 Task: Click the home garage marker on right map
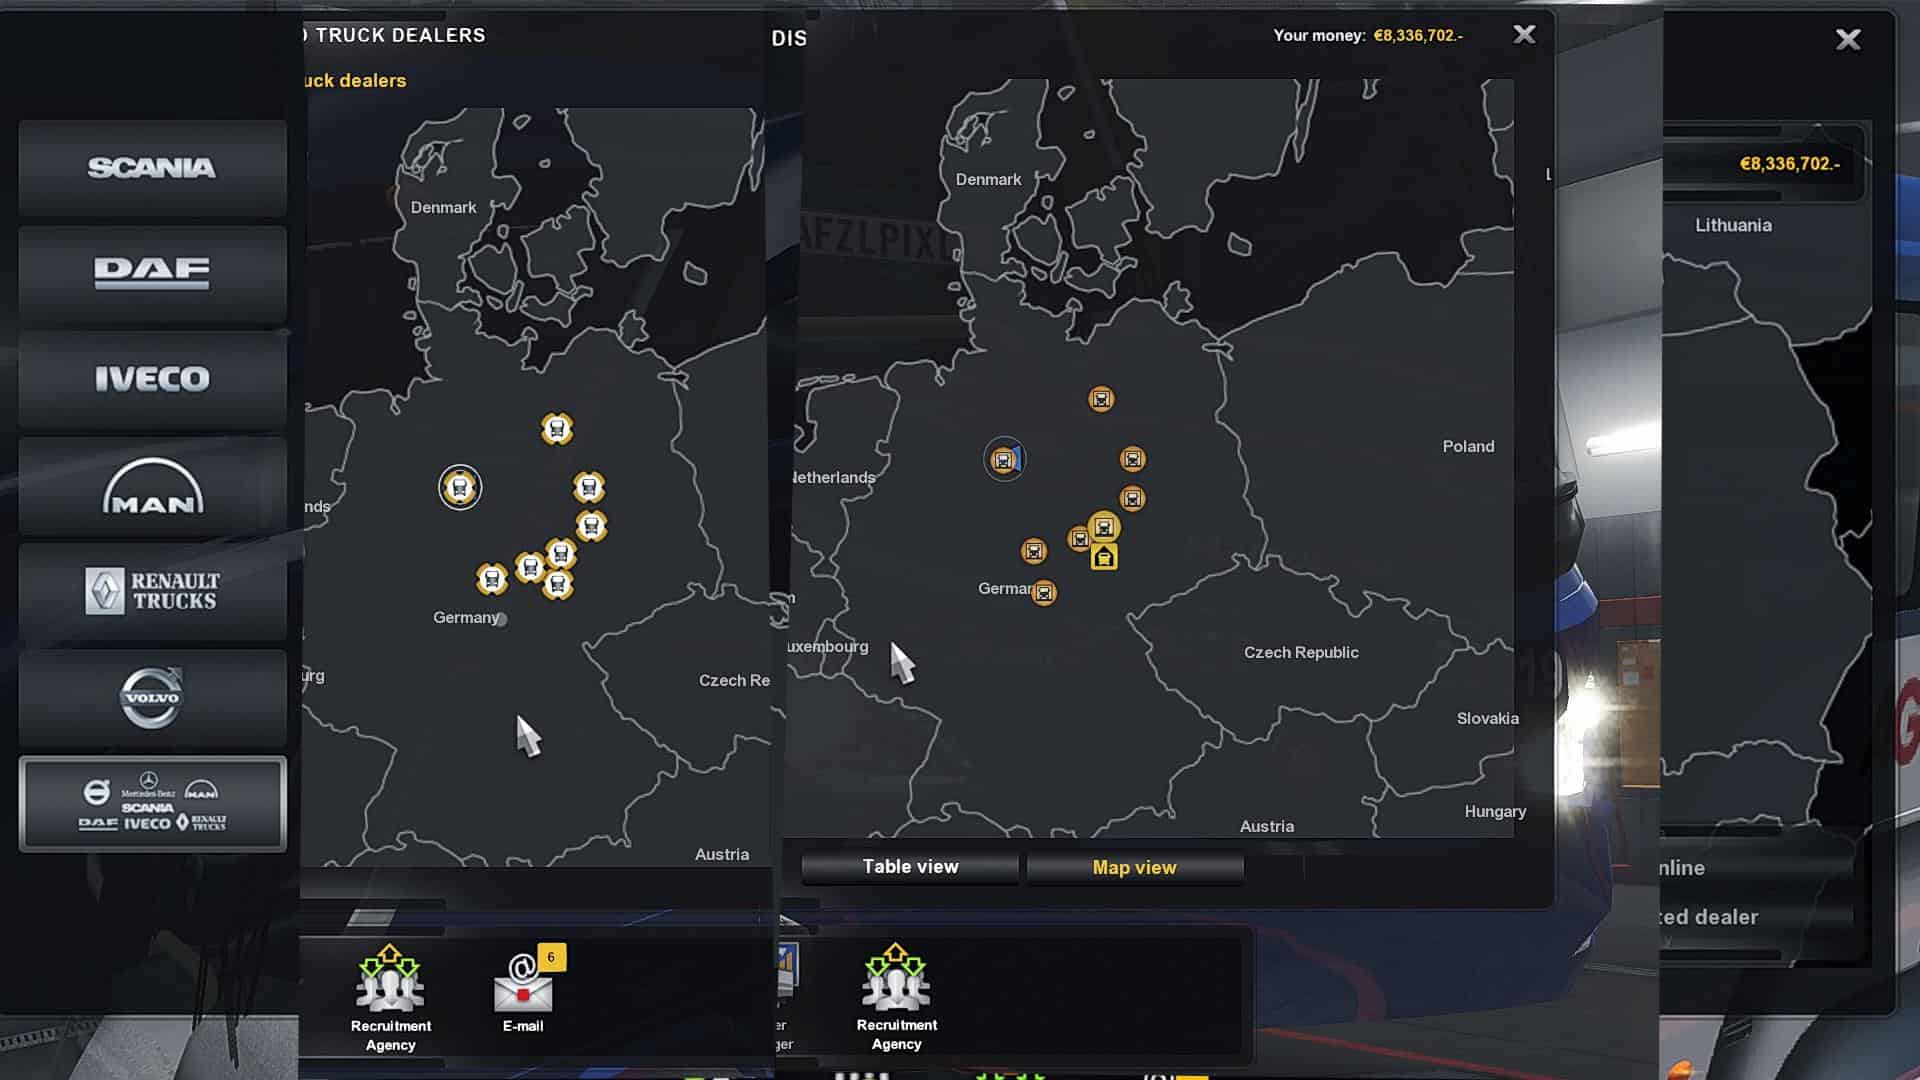point(1104,557)
